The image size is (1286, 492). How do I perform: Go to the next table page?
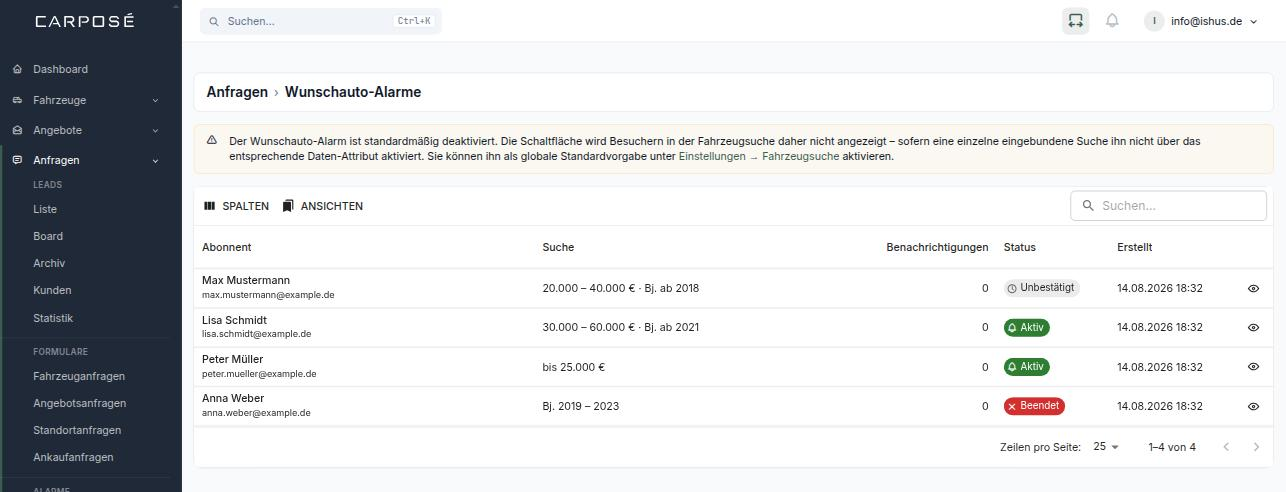(1257, 447)
